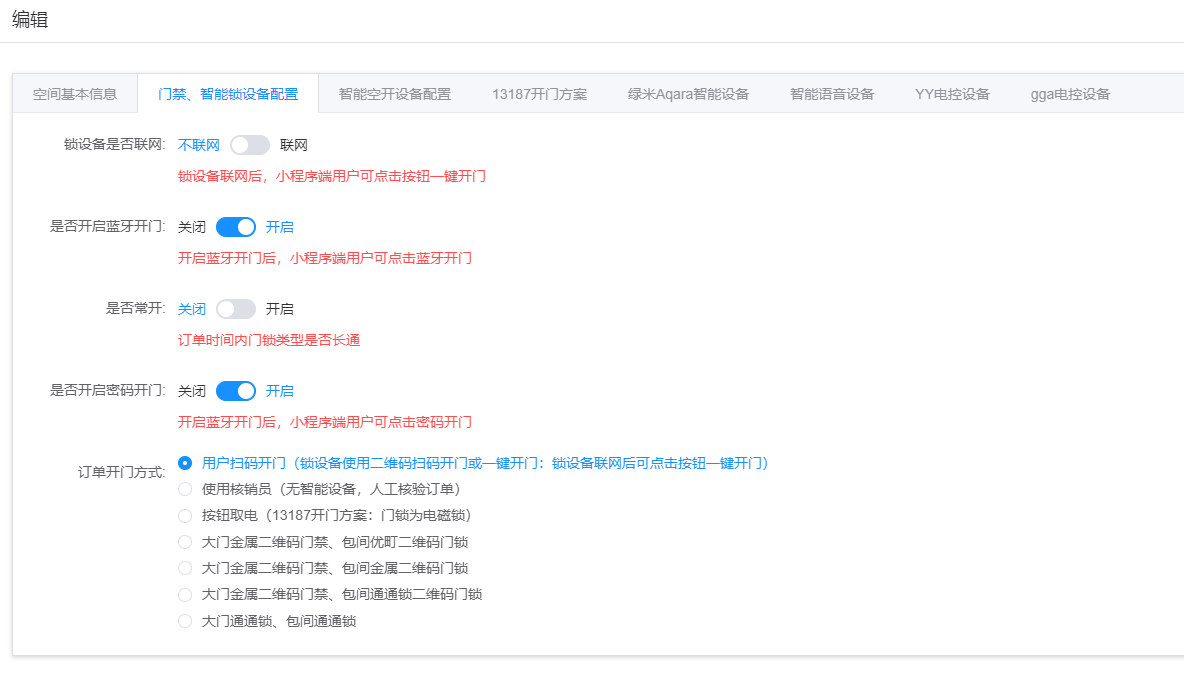This screenshot has width=1184, height=674.
Task: Enable the 是否常开 switch
Action: pyautogui.click(x=236, y=309)
